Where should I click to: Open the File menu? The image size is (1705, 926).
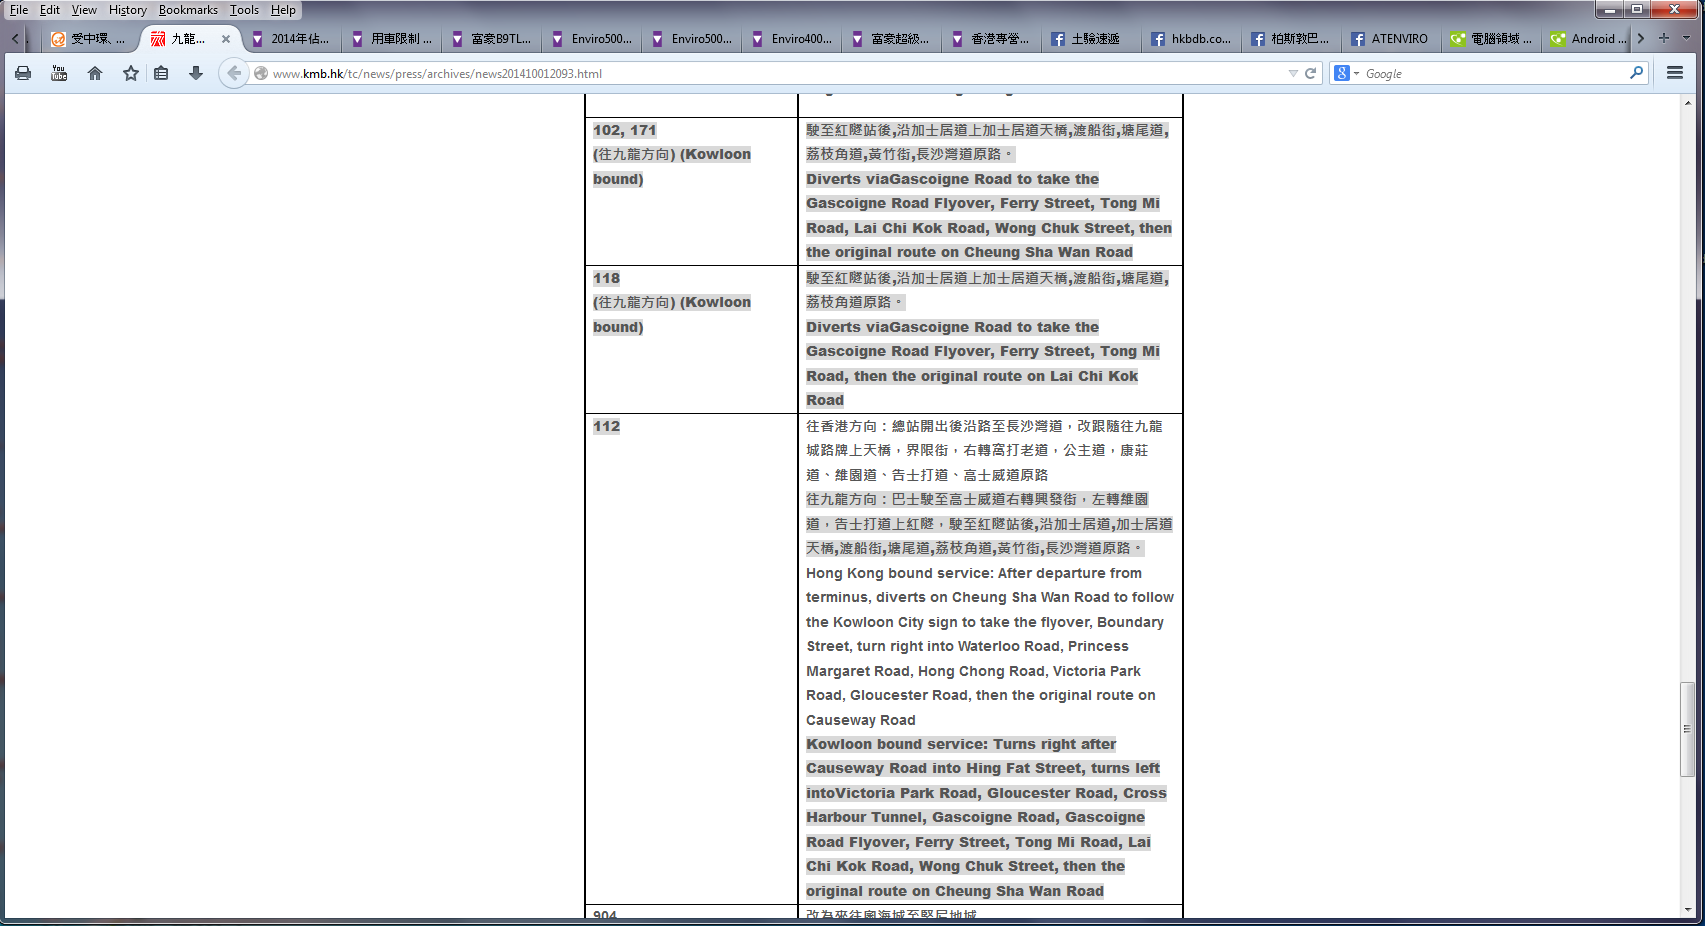tap(19, 10)
